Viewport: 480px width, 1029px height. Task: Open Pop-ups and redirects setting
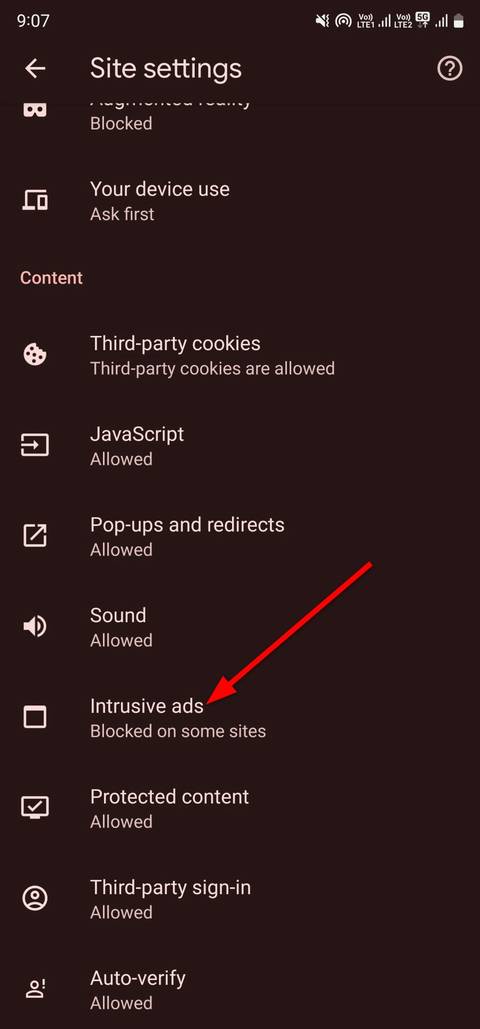[240, 536]
